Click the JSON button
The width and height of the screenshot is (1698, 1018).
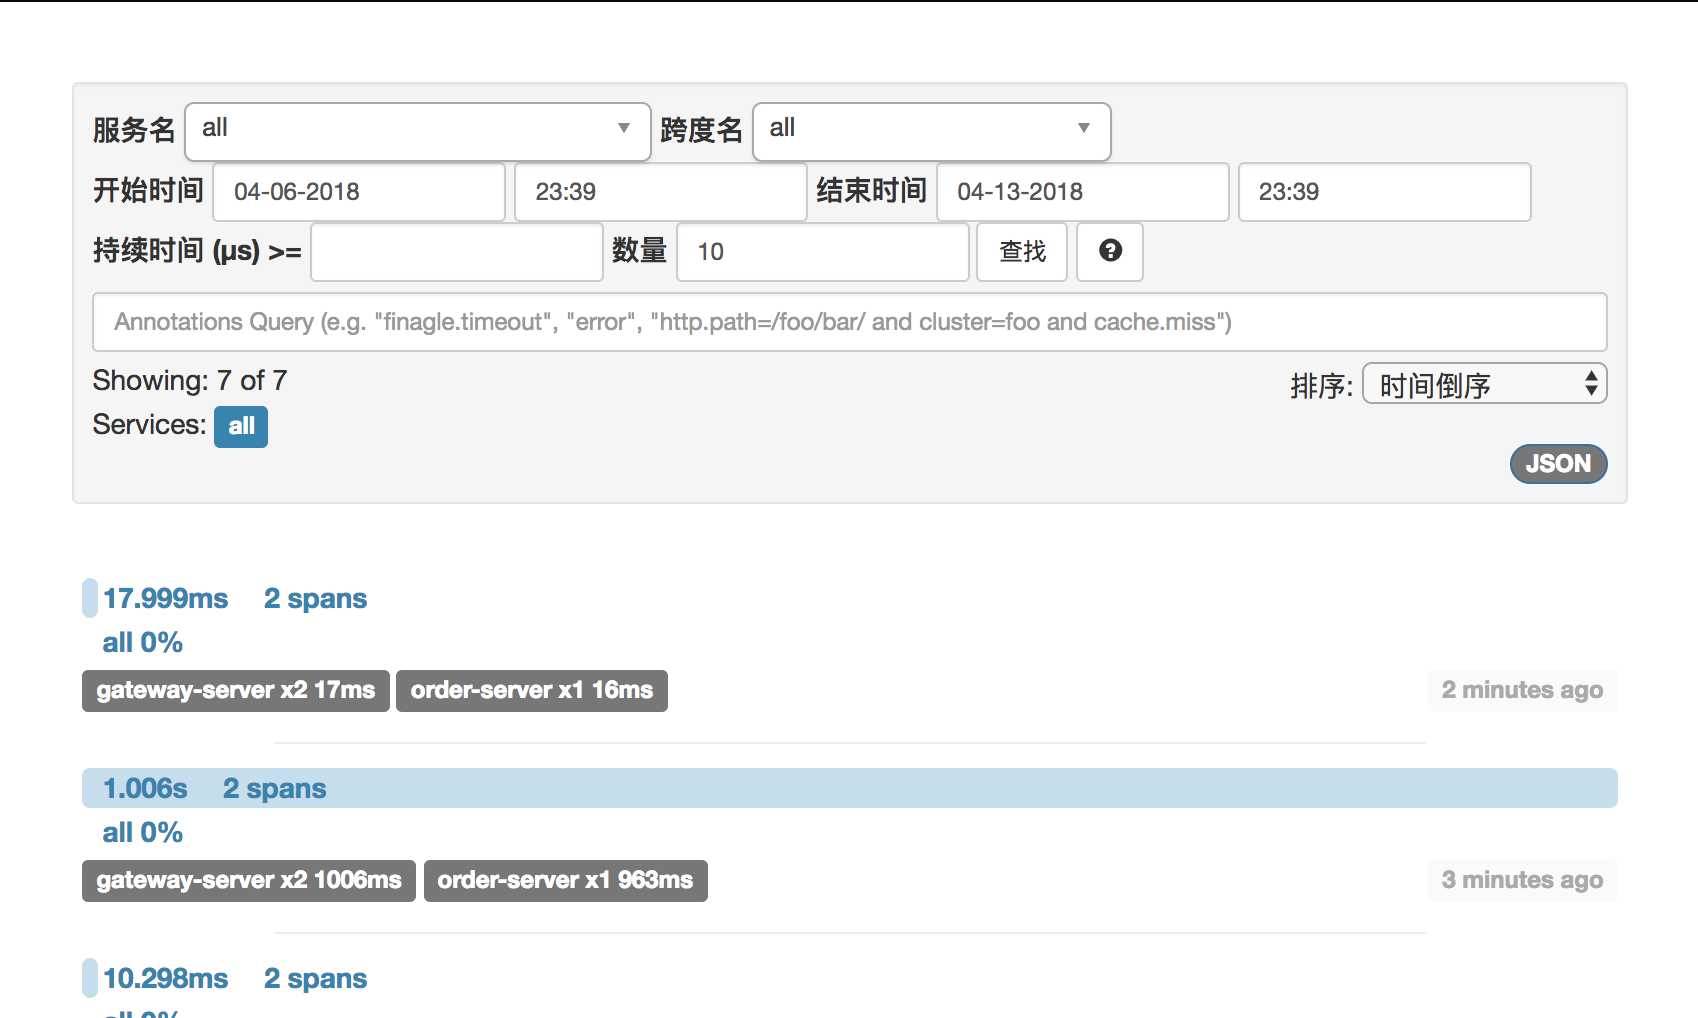point(1558,464)
